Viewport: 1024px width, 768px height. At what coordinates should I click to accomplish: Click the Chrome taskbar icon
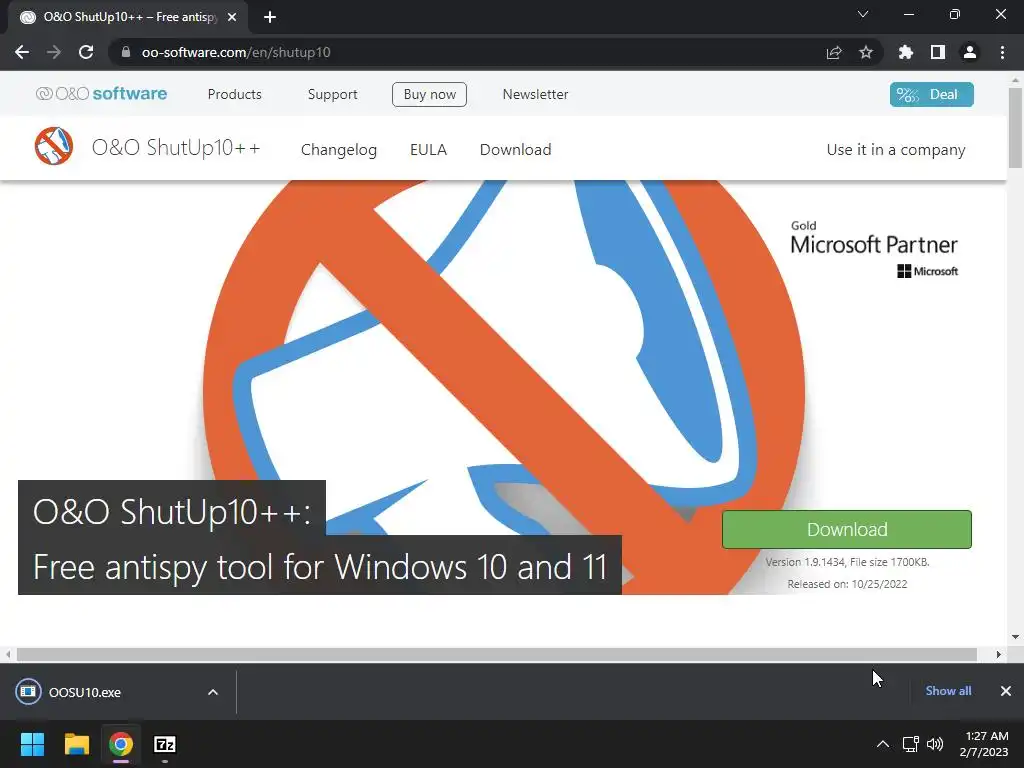[x=121, y=744]
